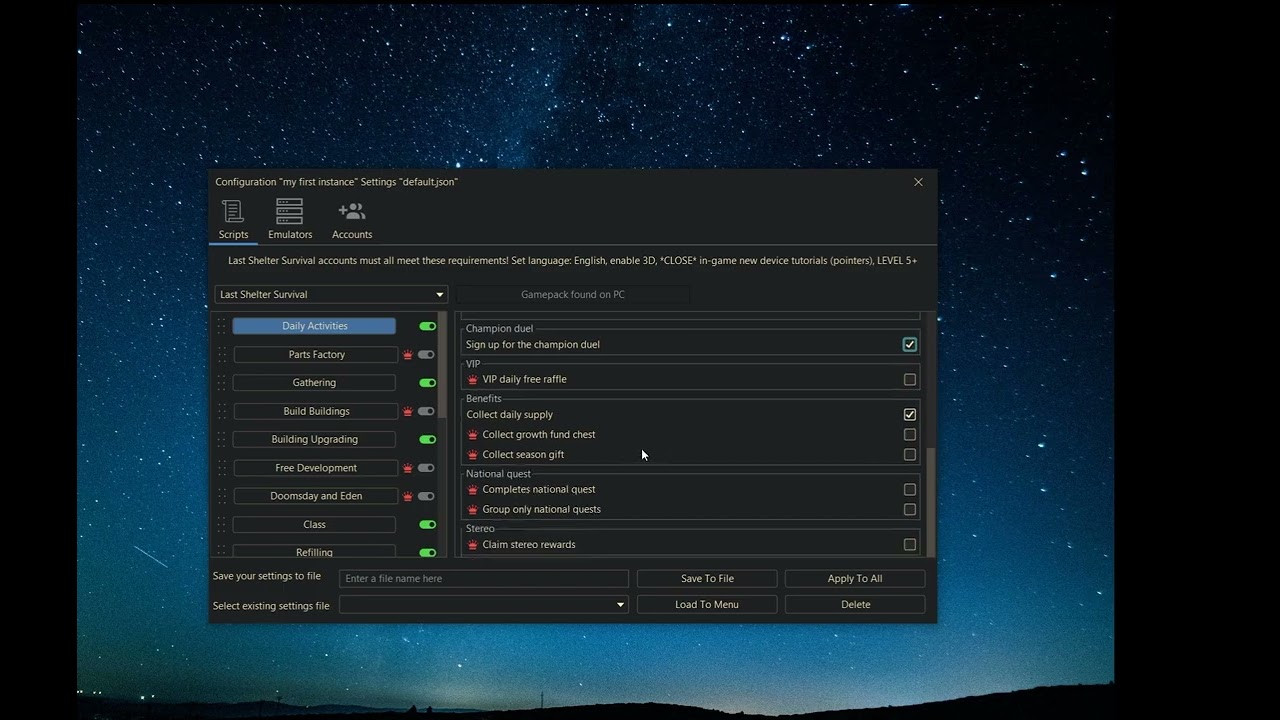The width and height of the screenshot is (1280, 720).
Task: Click the Collect daily supply label
Action: tap(509, 414)
